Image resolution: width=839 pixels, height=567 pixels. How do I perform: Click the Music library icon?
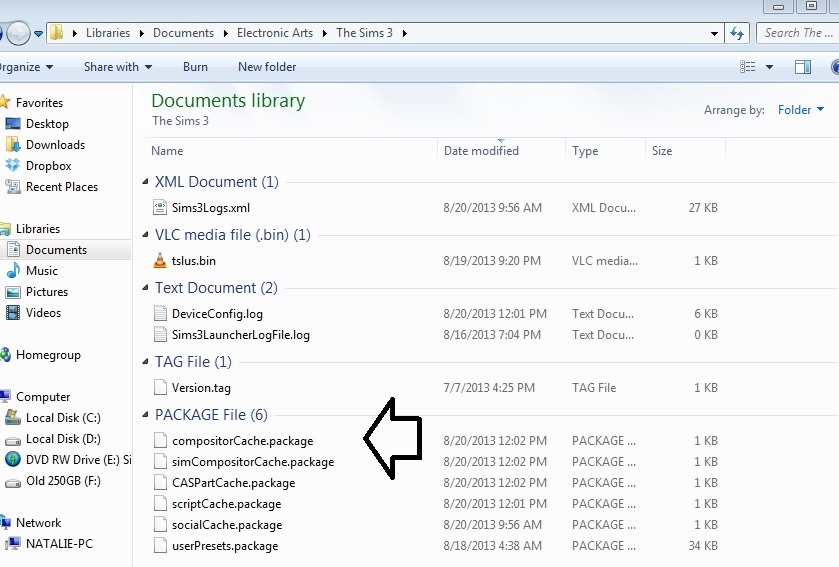tap(13, 271)
